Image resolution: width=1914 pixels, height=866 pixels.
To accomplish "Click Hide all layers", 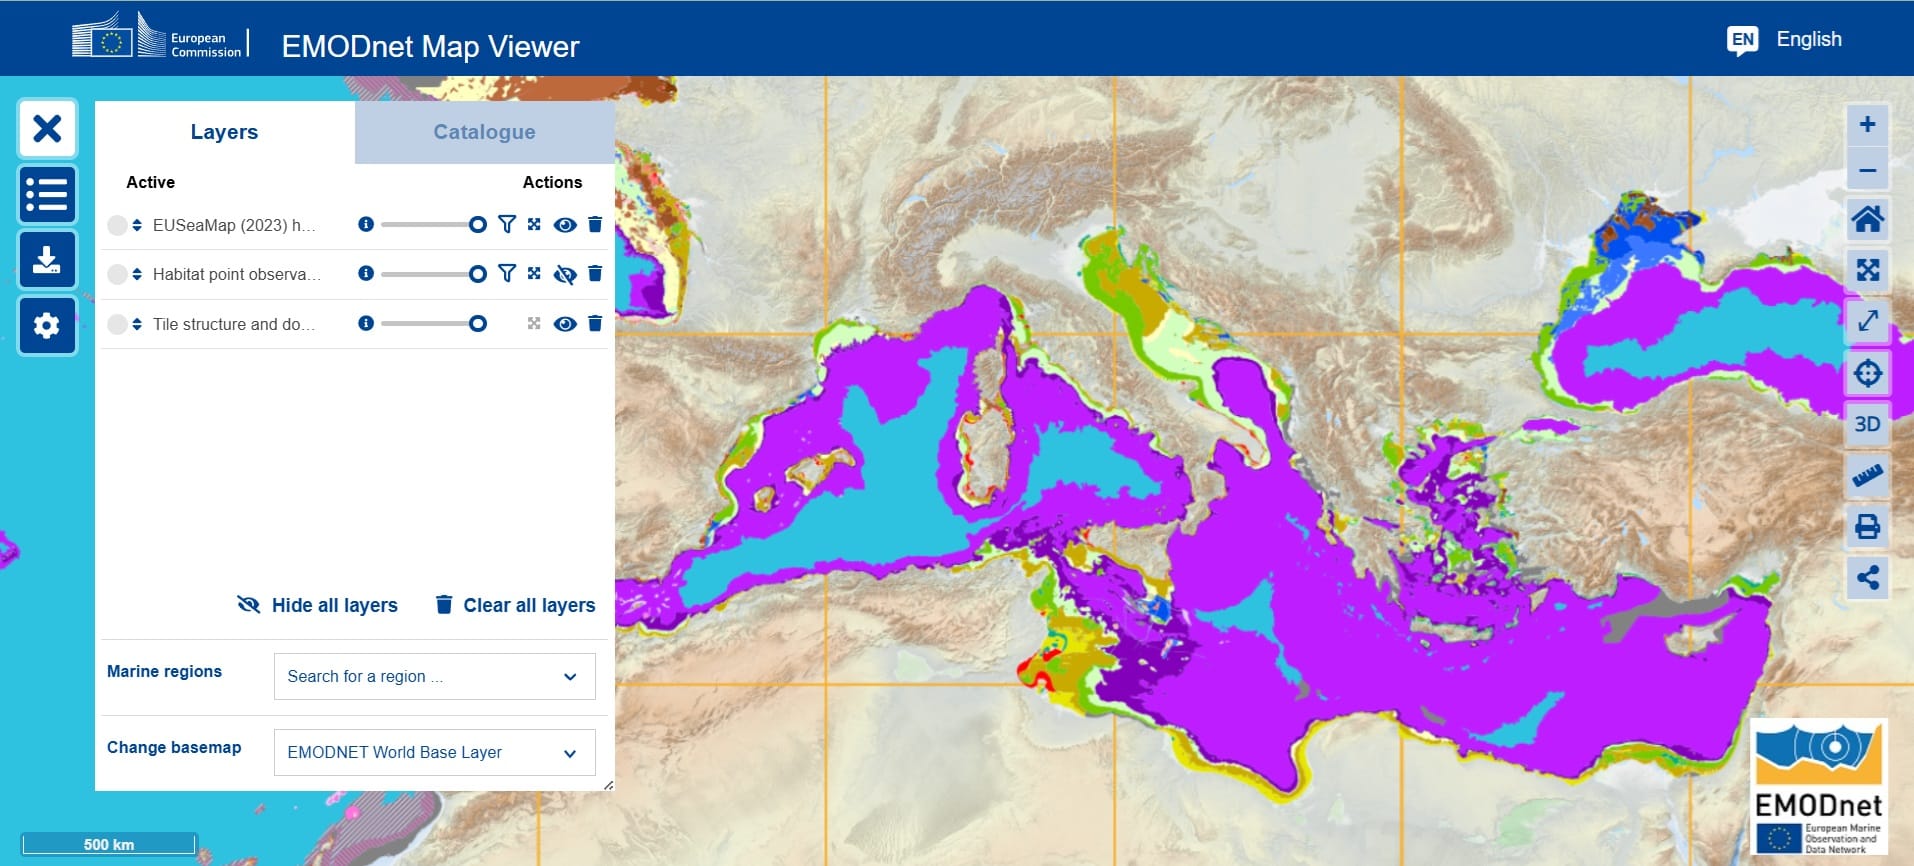I will [x=317, y=605].
